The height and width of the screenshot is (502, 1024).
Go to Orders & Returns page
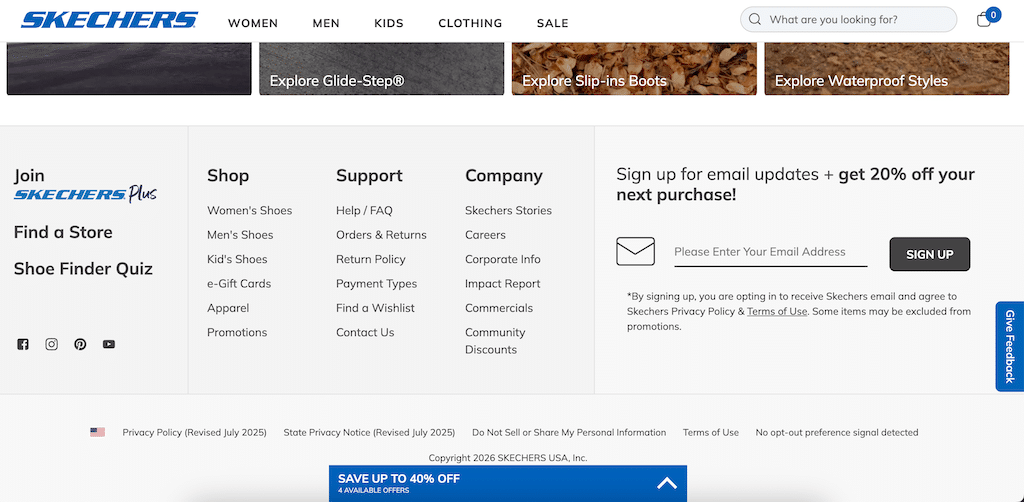(381, 235)
